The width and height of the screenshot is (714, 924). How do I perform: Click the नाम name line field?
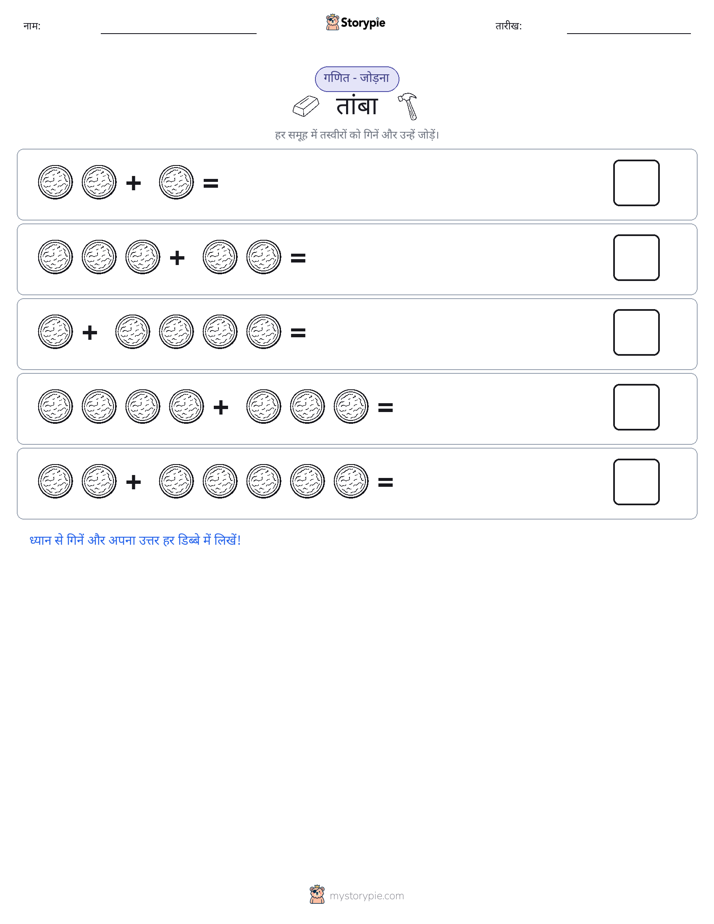178,27
